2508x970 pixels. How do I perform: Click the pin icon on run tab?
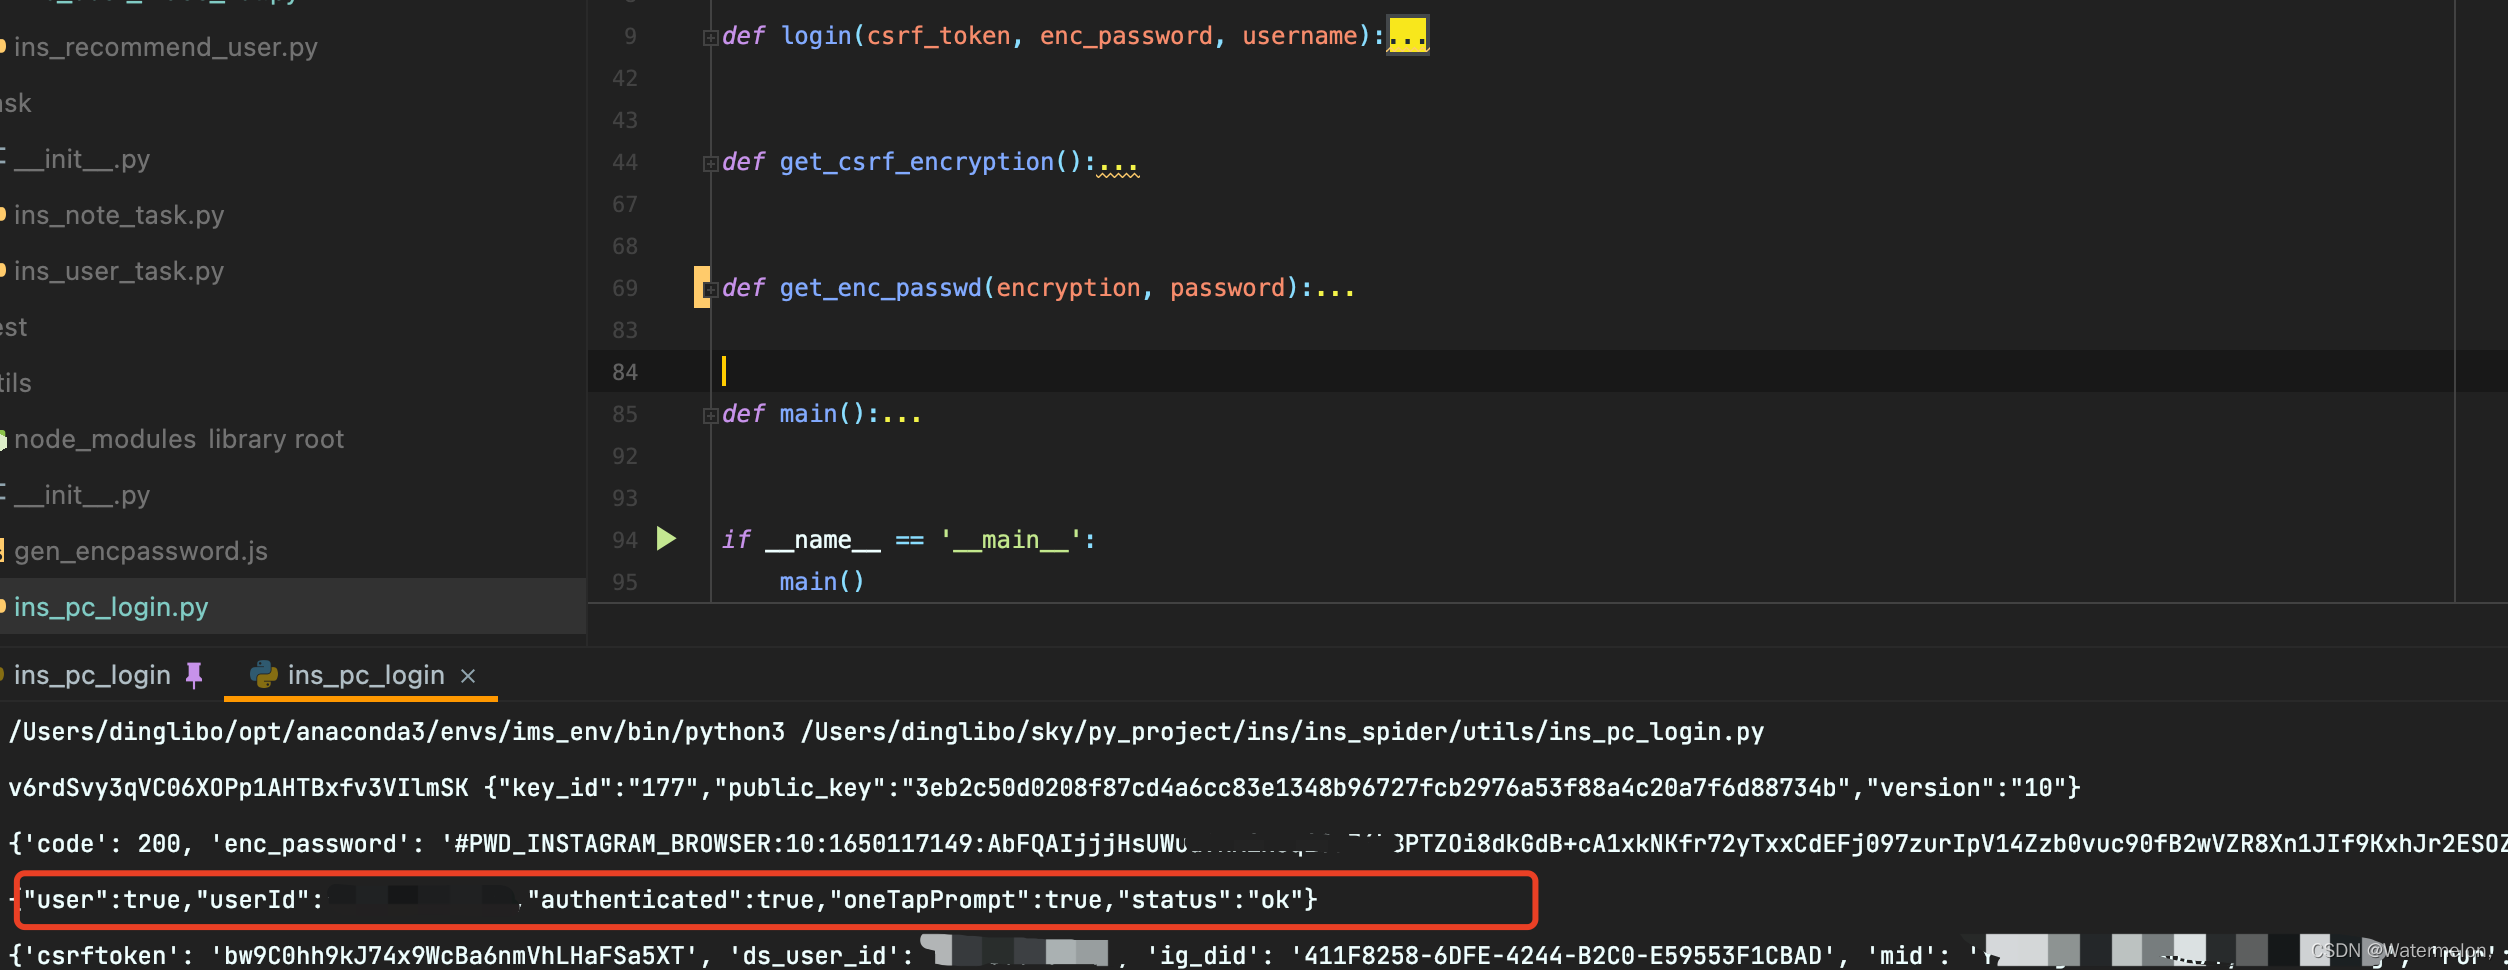pos(194,675)
